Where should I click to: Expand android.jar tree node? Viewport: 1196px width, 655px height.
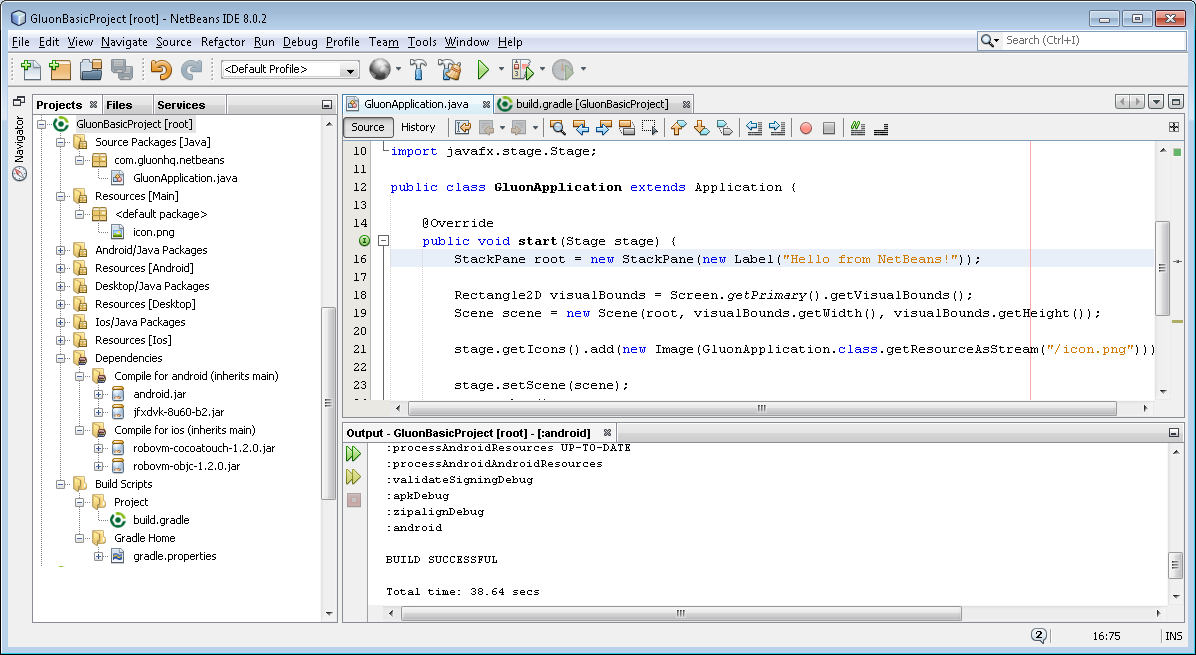(98, 394)
